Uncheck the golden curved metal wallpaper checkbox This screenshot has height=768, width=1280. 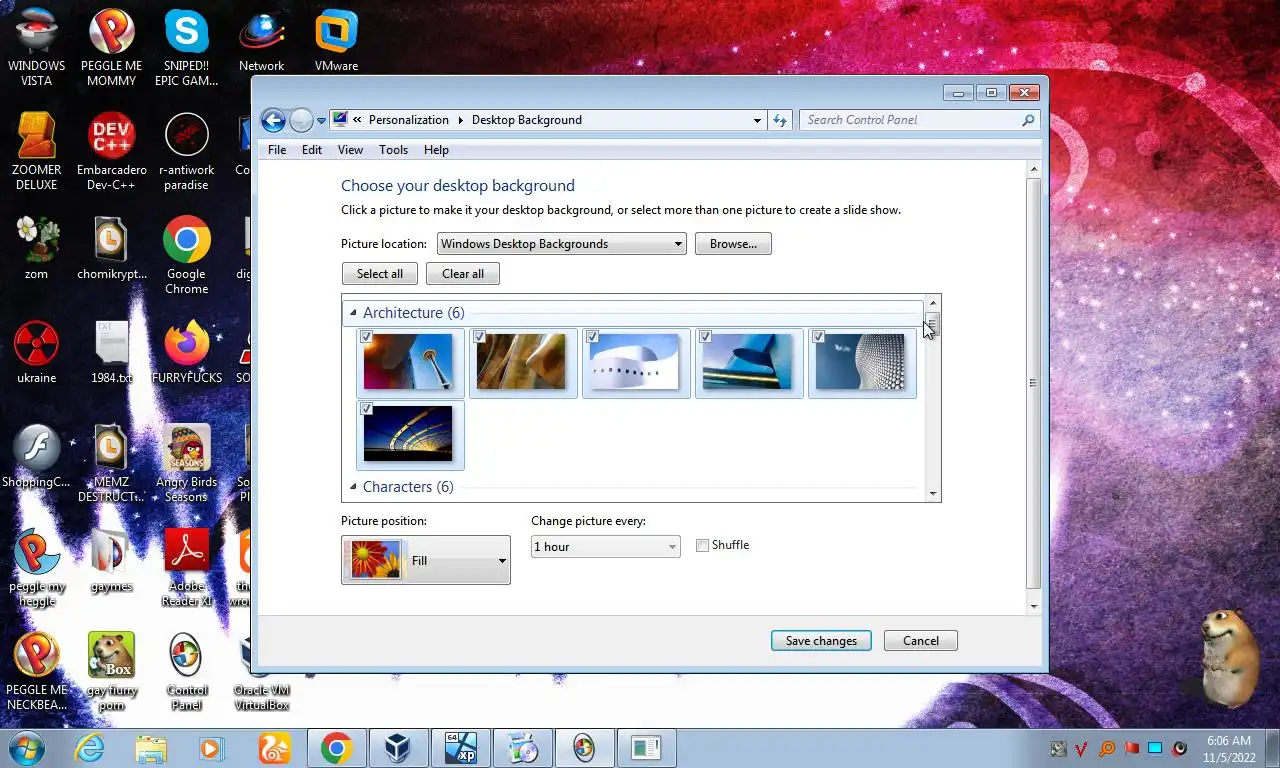pos(479,337)
